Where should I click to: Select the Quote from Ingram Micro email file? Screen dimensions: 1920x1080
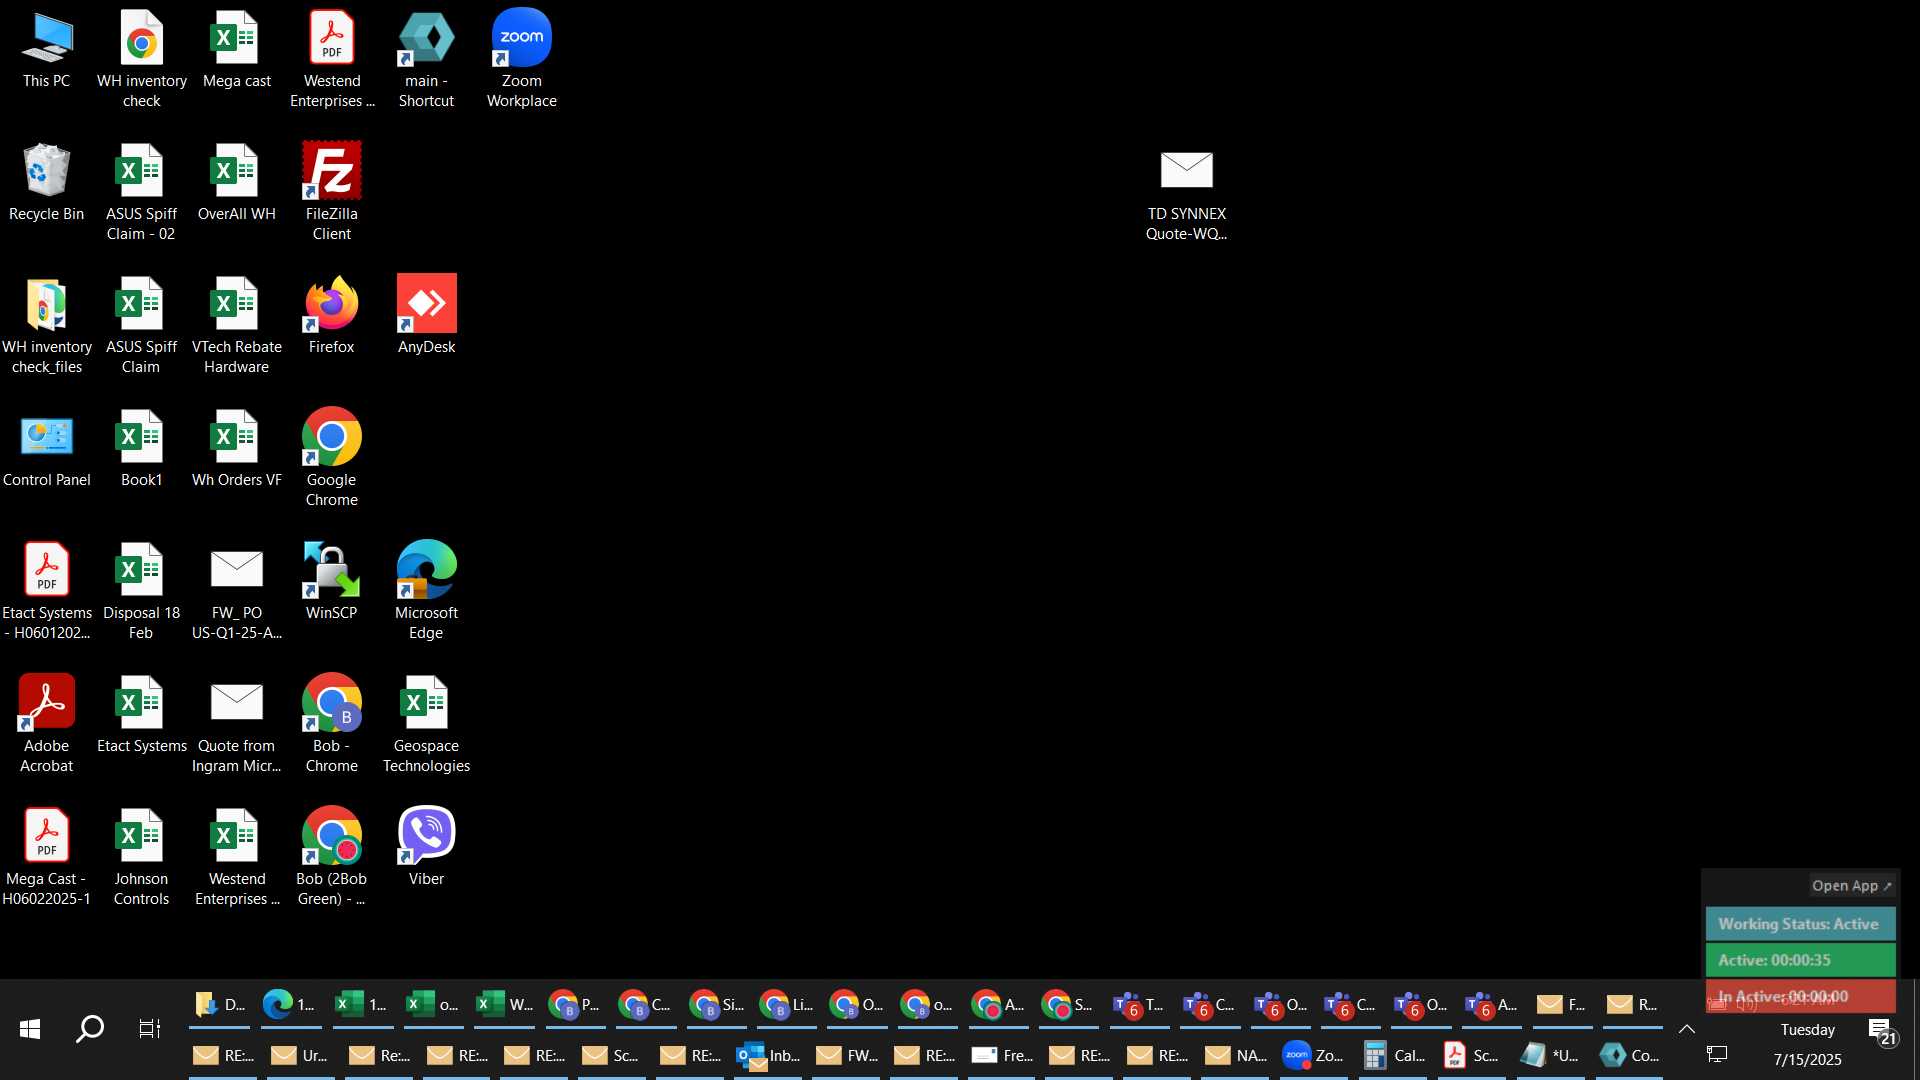click(x=237, y=724)
